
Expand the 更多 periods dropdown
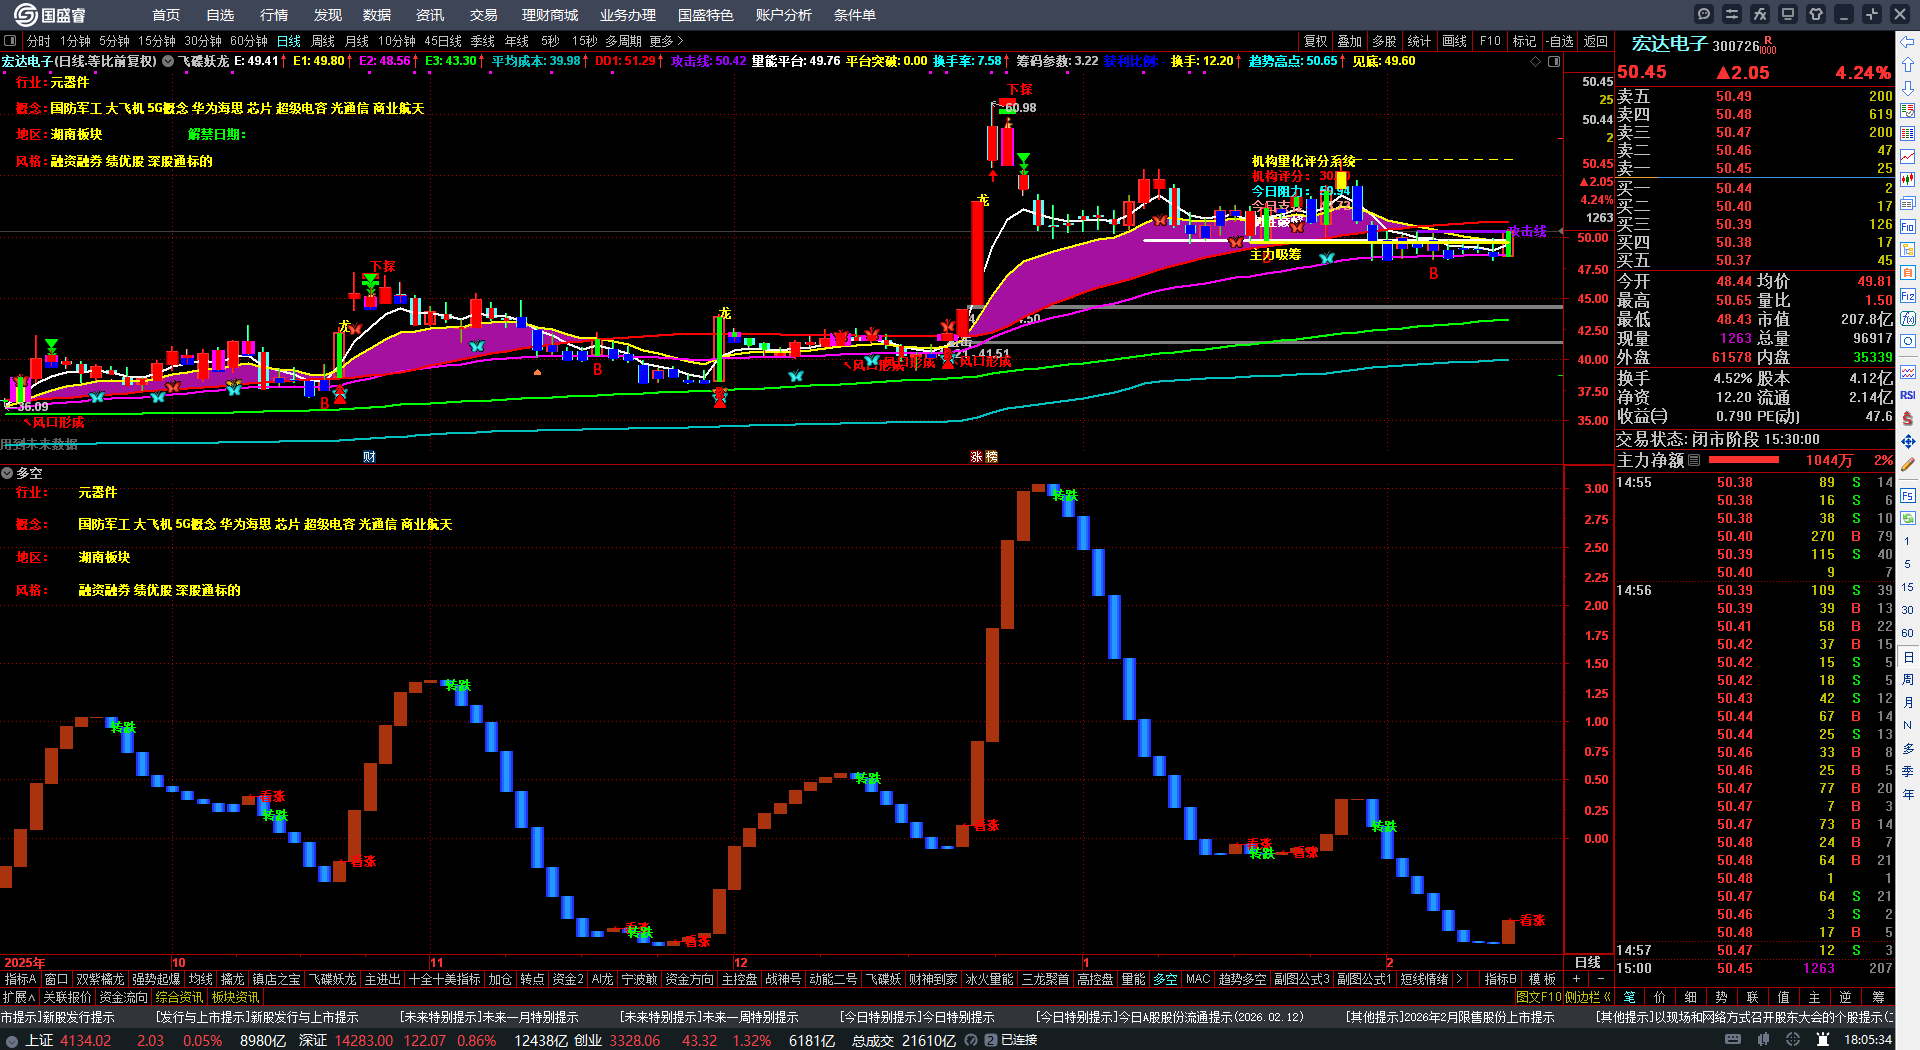(666, 41)
